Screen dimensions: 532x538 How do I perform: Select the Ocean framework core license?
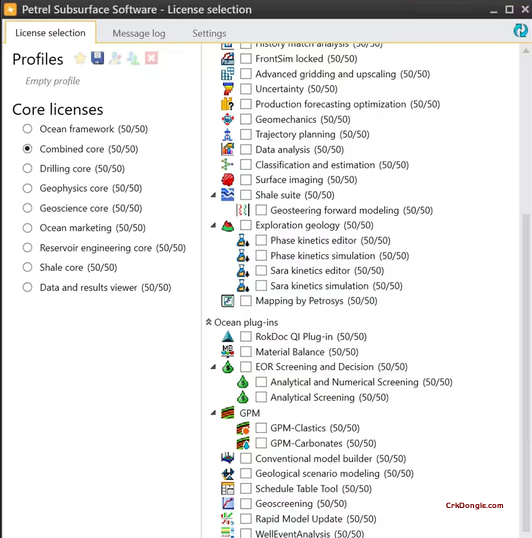click(27, 129)
